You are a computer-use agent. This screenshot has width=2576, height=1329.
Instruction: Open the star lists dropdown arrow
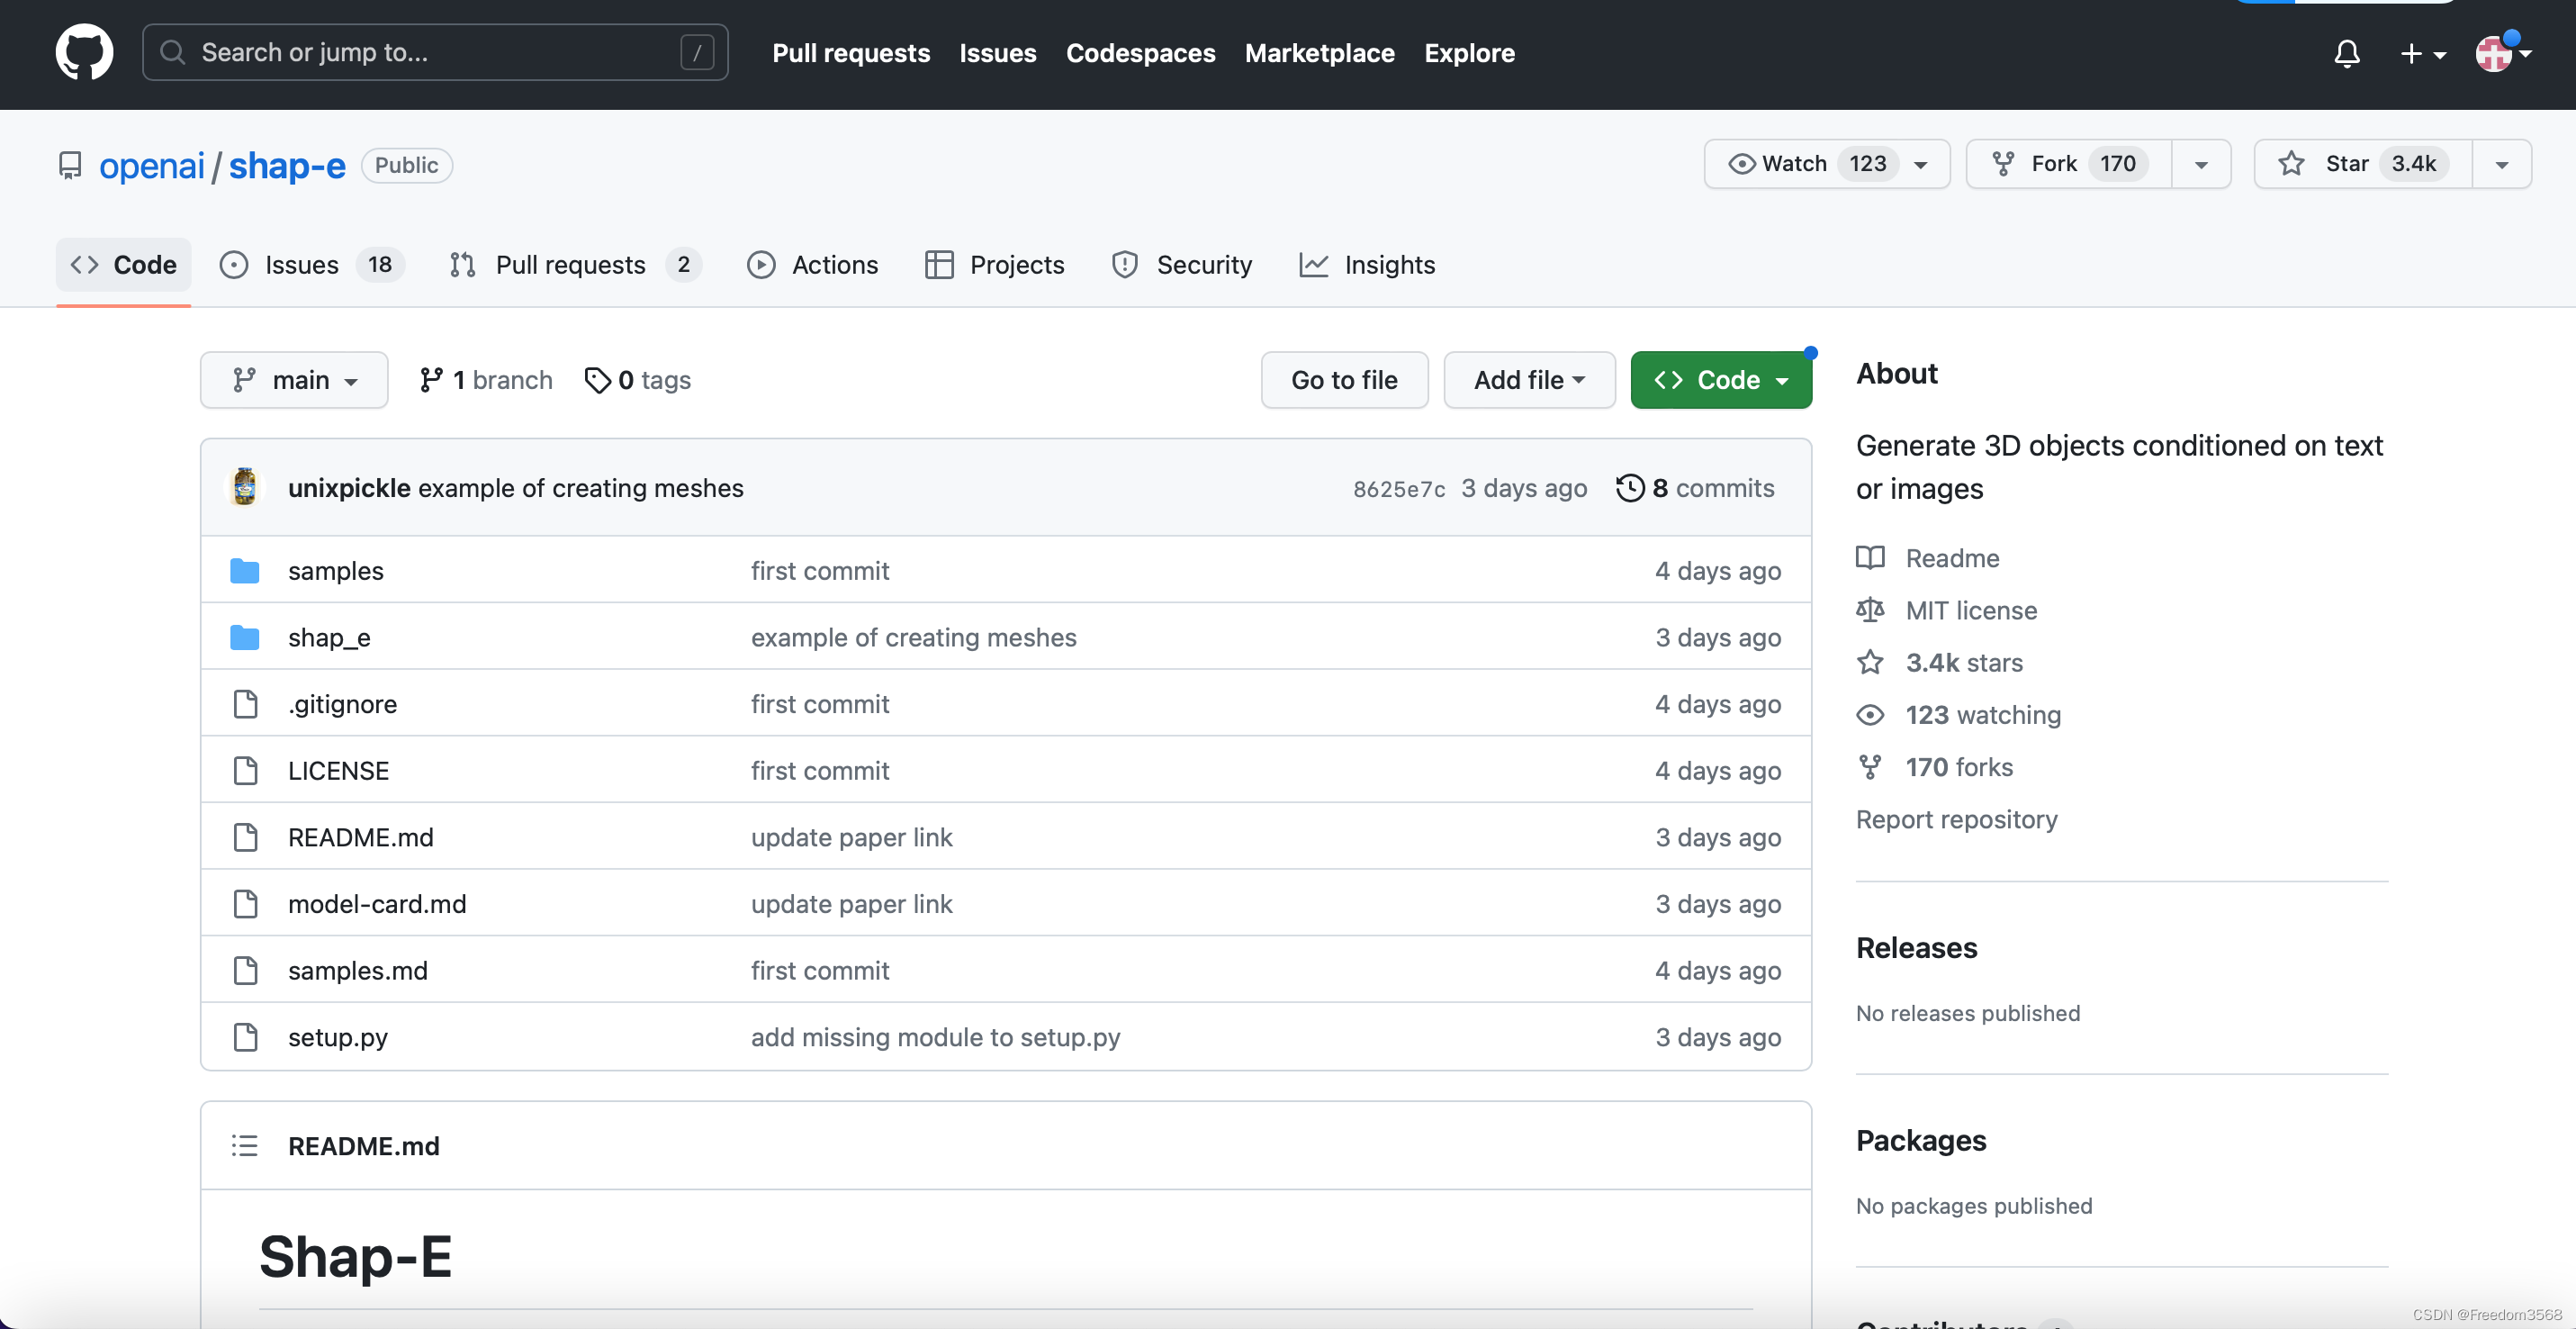tap(2501, 164)
